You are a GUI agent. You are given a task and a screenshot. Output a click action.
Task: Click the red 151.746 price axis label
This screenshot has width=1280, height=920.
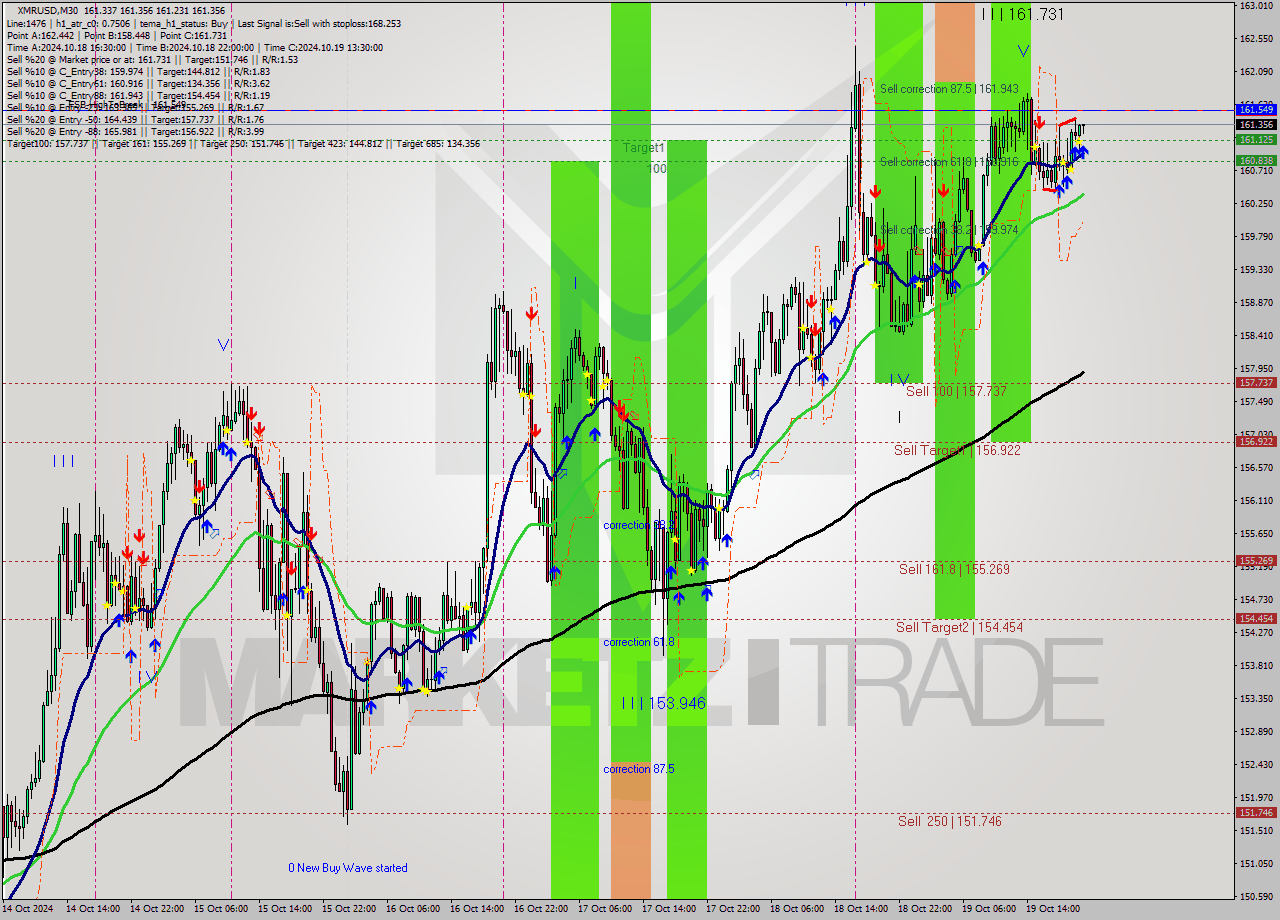click(1256, 813)
